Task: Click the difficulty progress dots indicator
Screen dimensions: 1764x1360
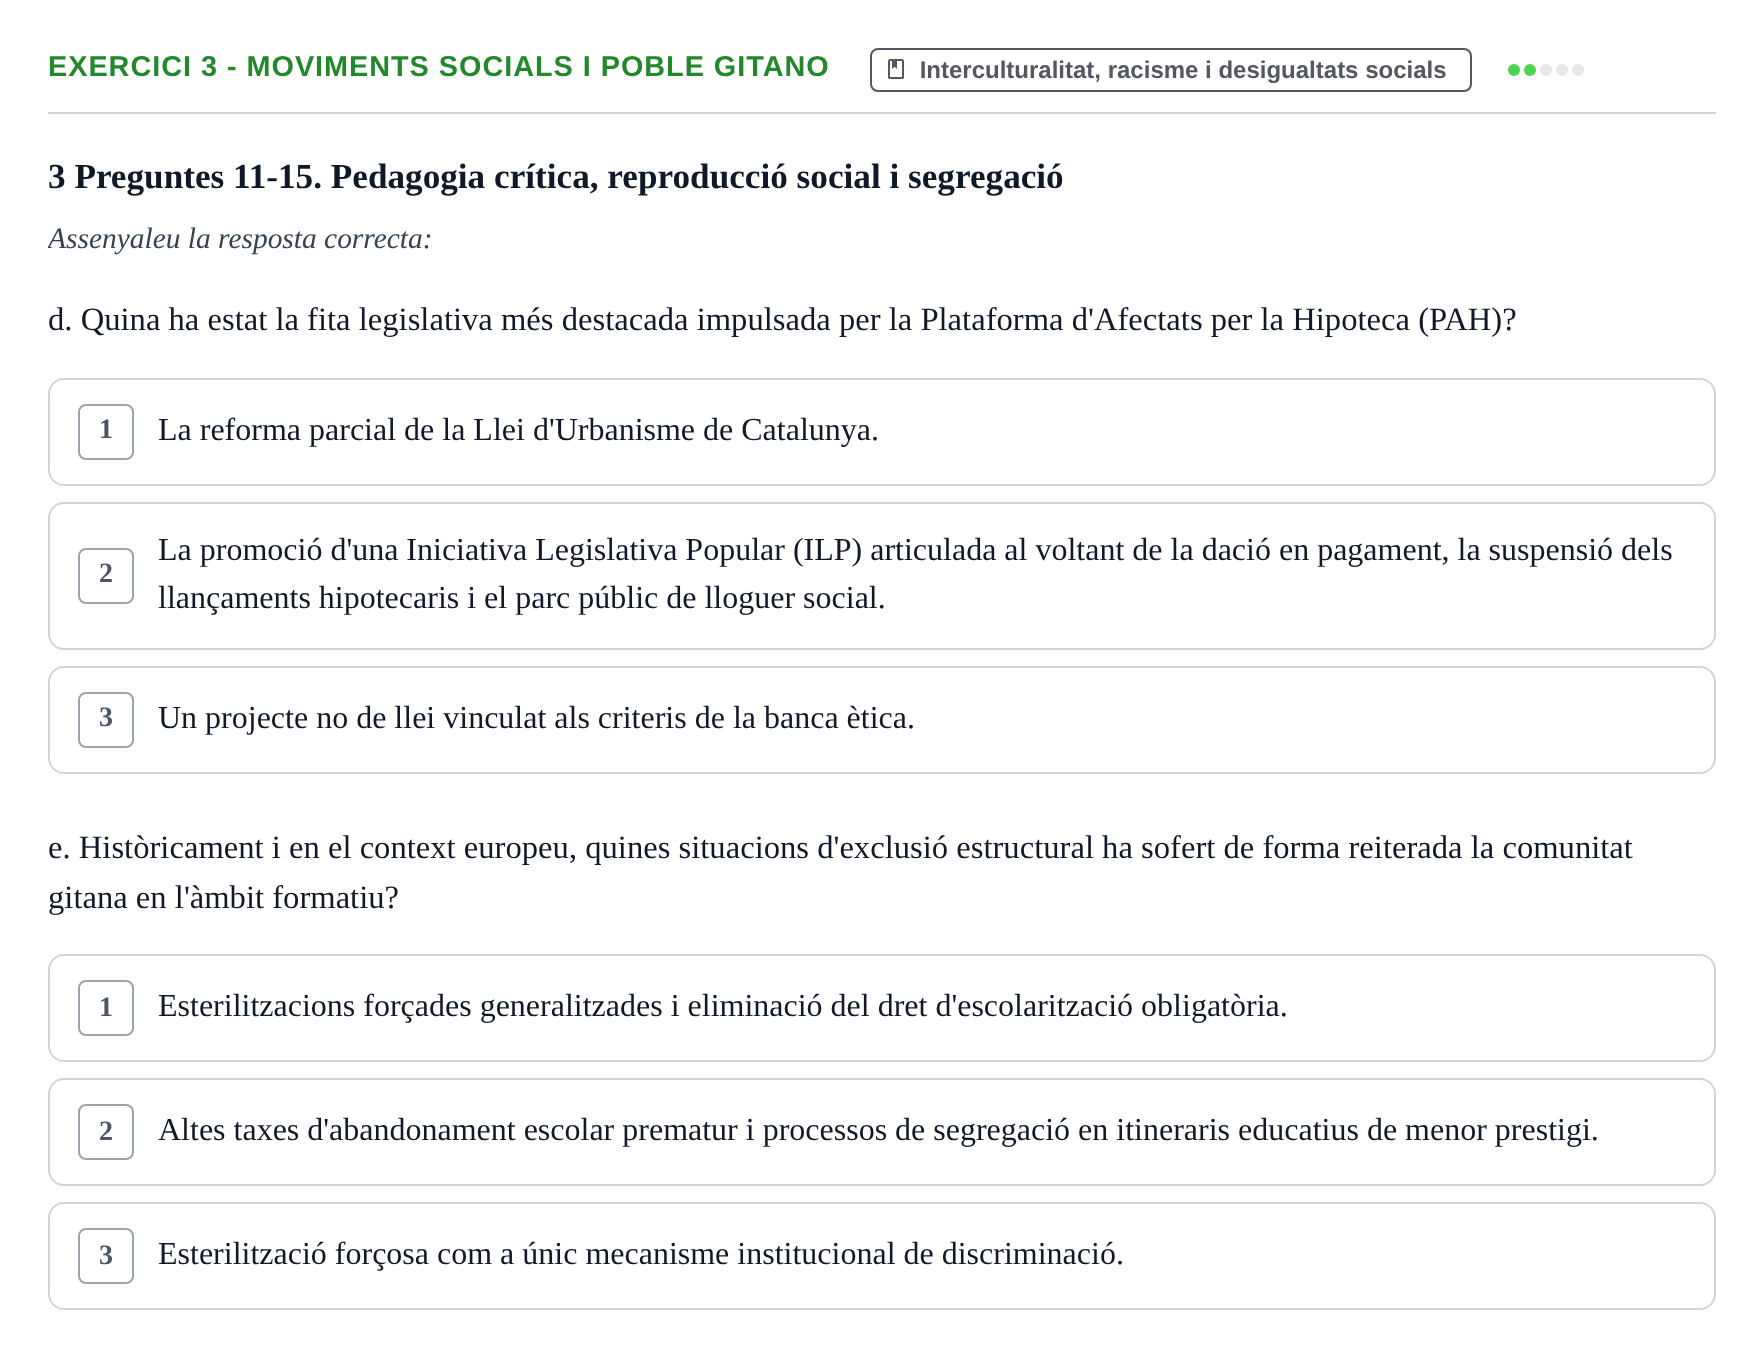Action: click(1545, 70)
